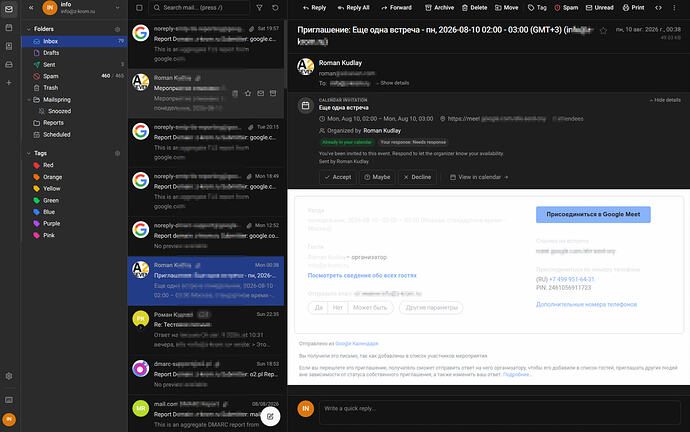Collapse the Tags section
This screenshot has height=432, width=690.
click(29, 154)
